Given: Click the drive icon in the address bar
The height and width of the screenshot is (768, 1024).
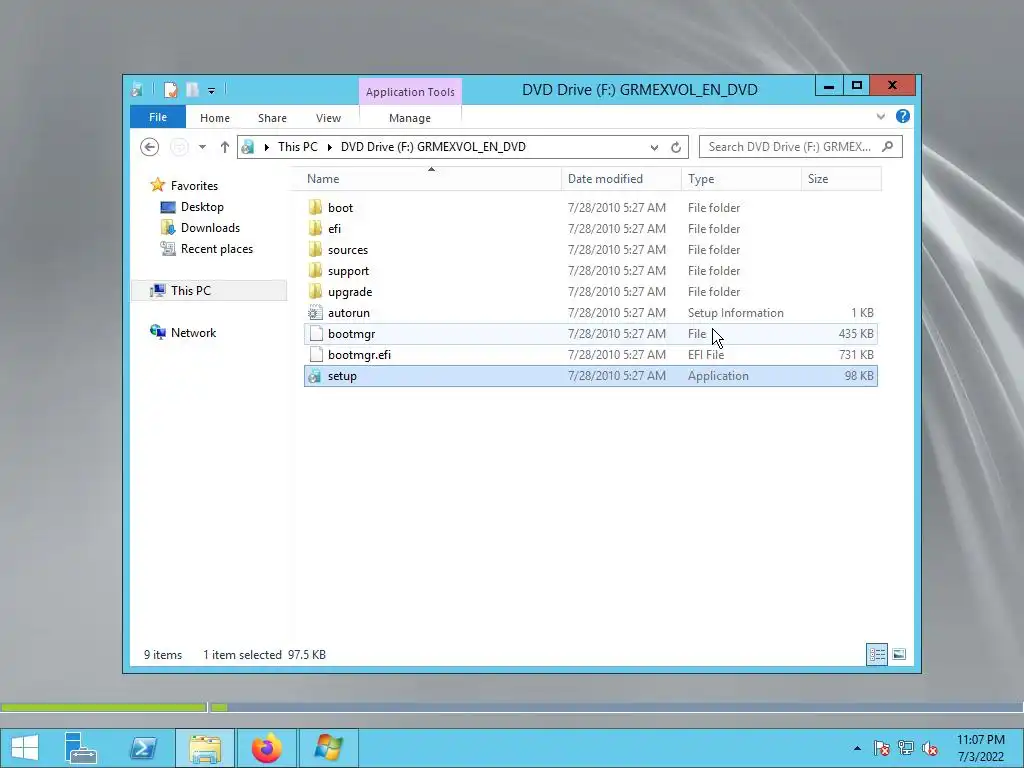Looking at the screenshot, I should pos(248,148).
